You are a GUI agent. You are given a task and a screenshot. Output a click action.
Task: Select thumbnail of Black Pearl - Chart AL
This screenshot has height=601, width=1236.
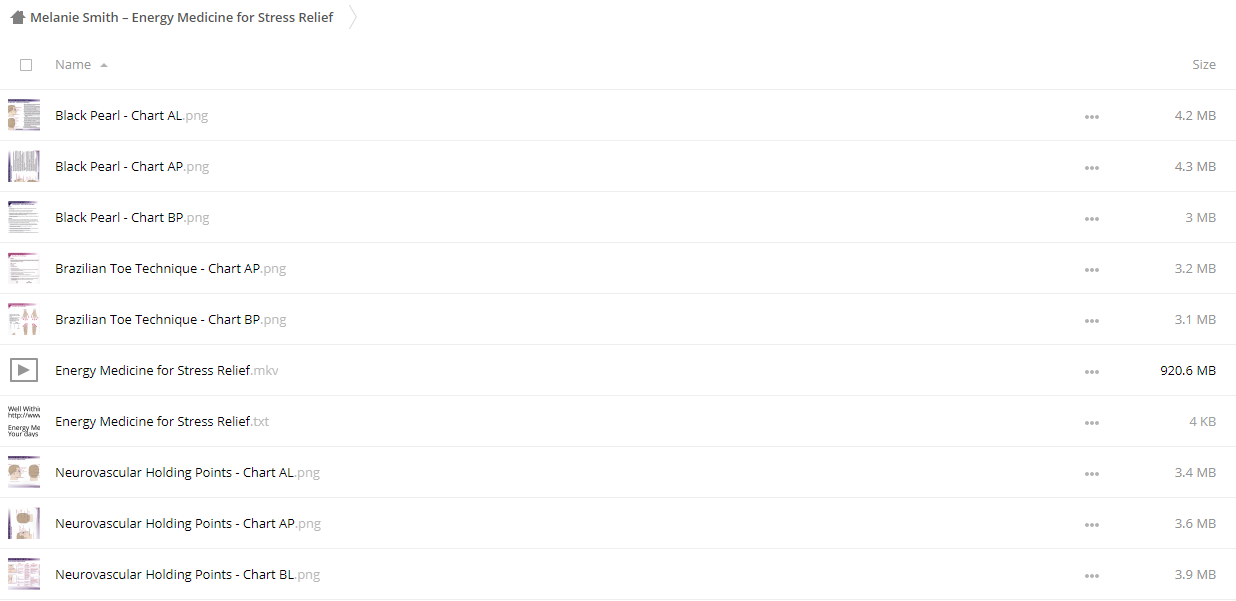(24, 116)
